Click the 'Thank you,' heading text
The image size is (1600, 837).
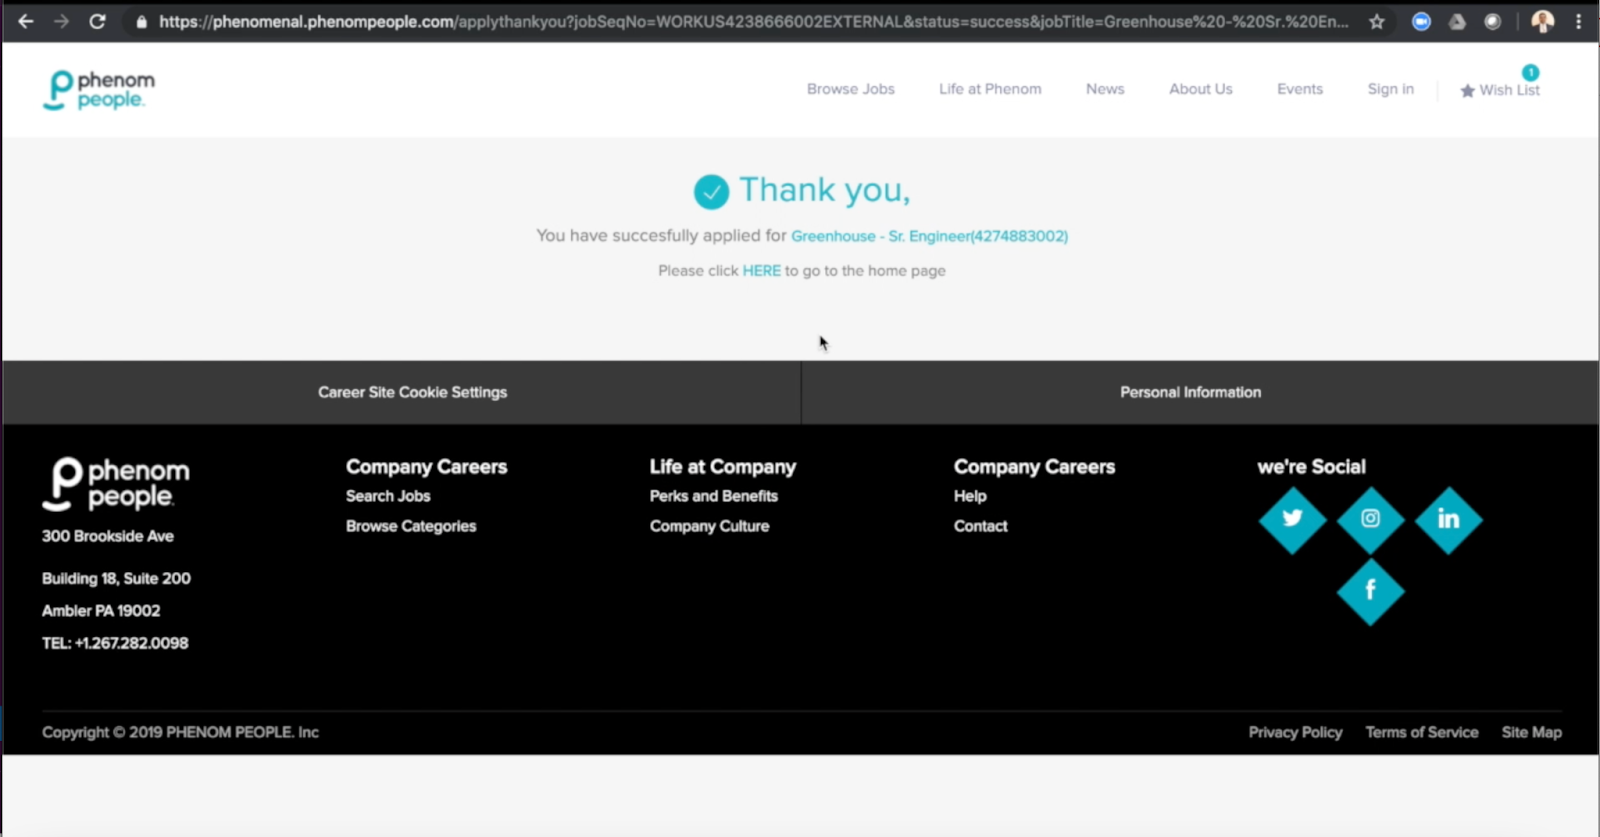coord(824,190)
